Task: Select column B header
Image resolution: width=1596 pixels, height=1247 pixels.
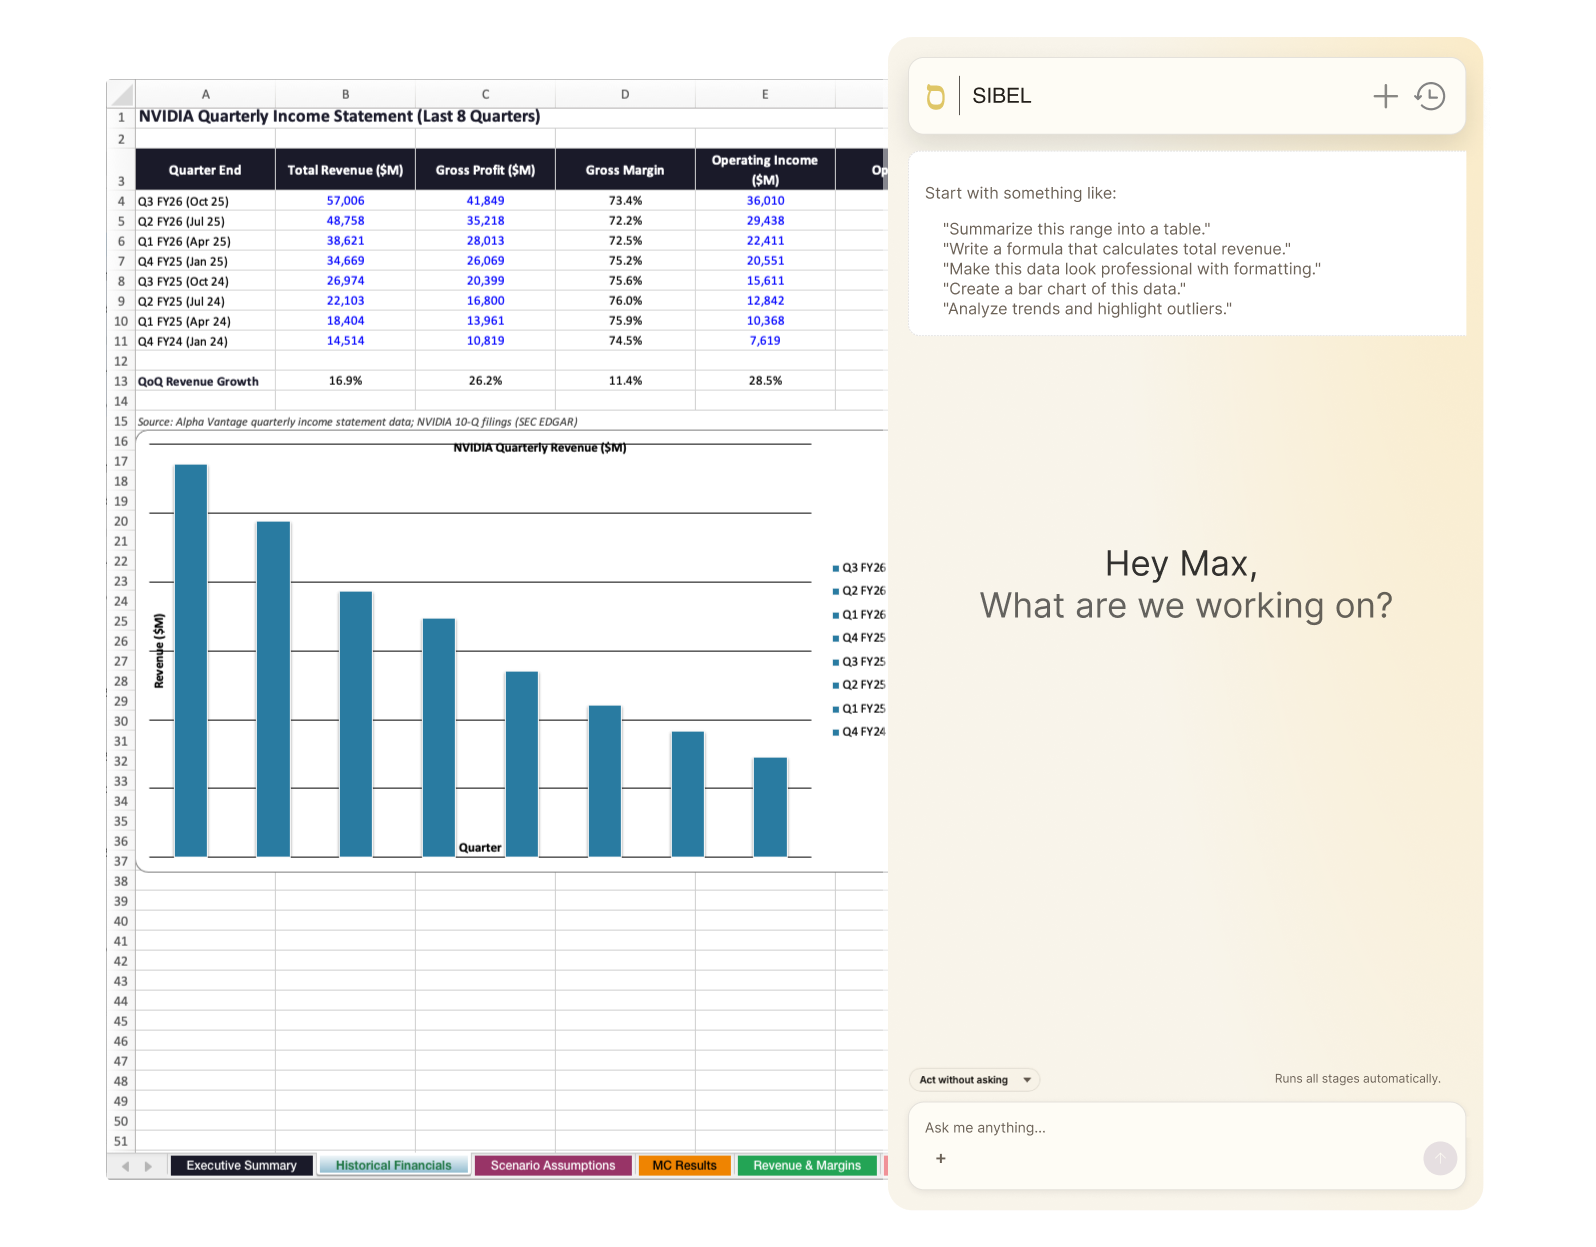Action: 345,94
